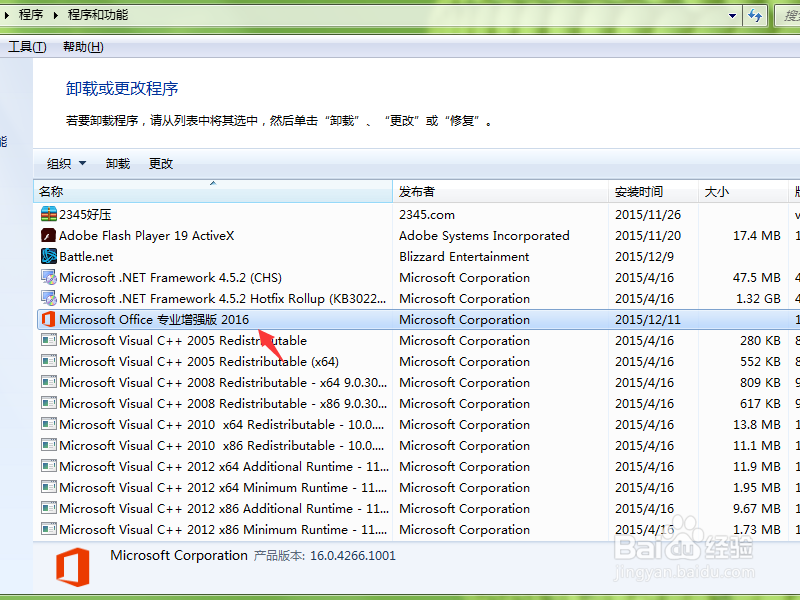
Task: Sort by the 大小 column header
Action: 743,191
